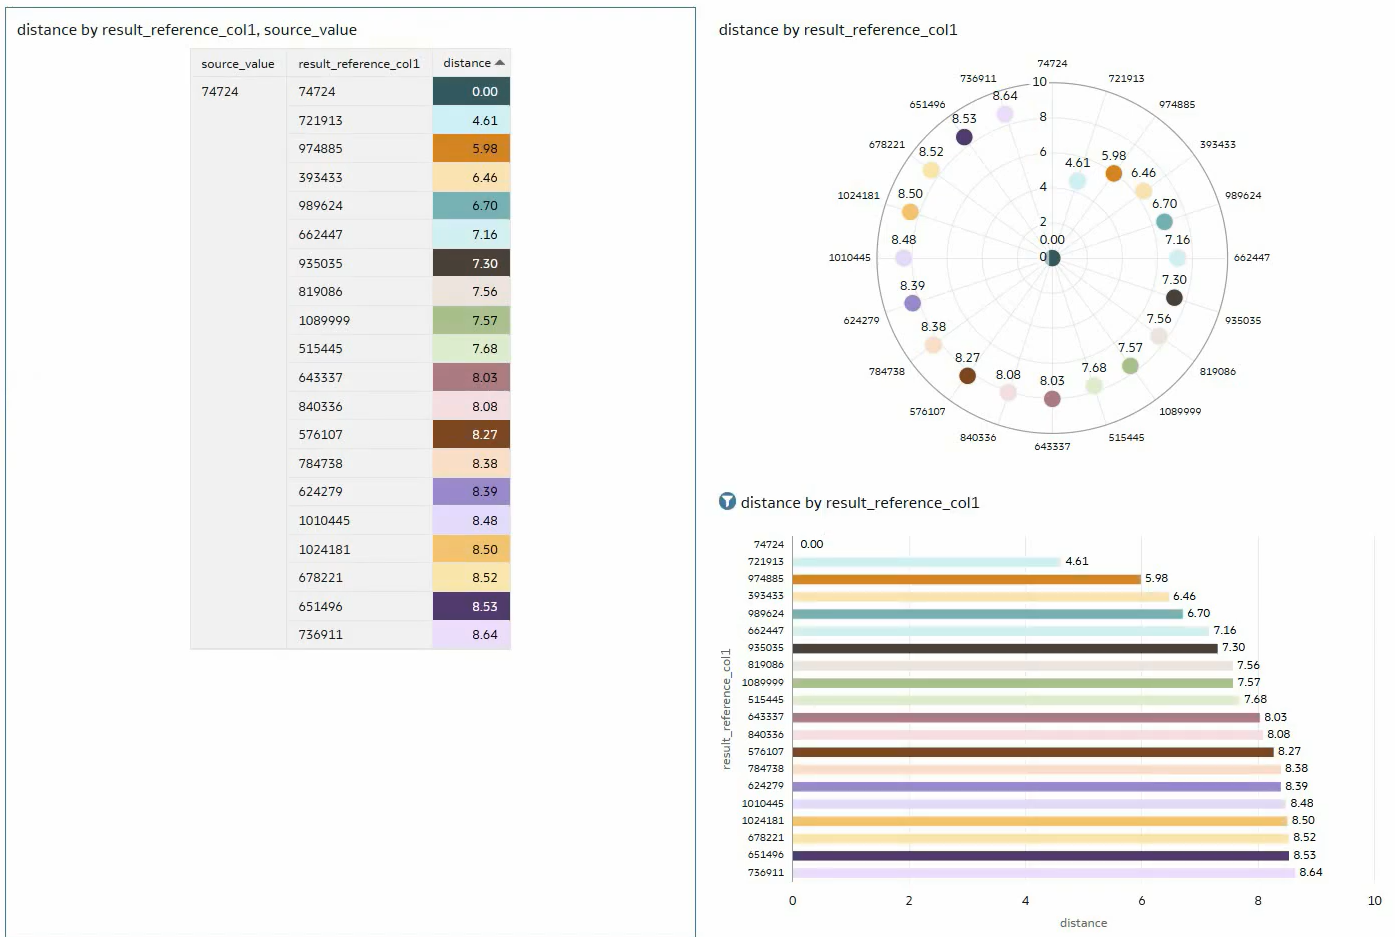
Task: Click the teal 6.70 point on radar chart
Action: pos(1164,222)
